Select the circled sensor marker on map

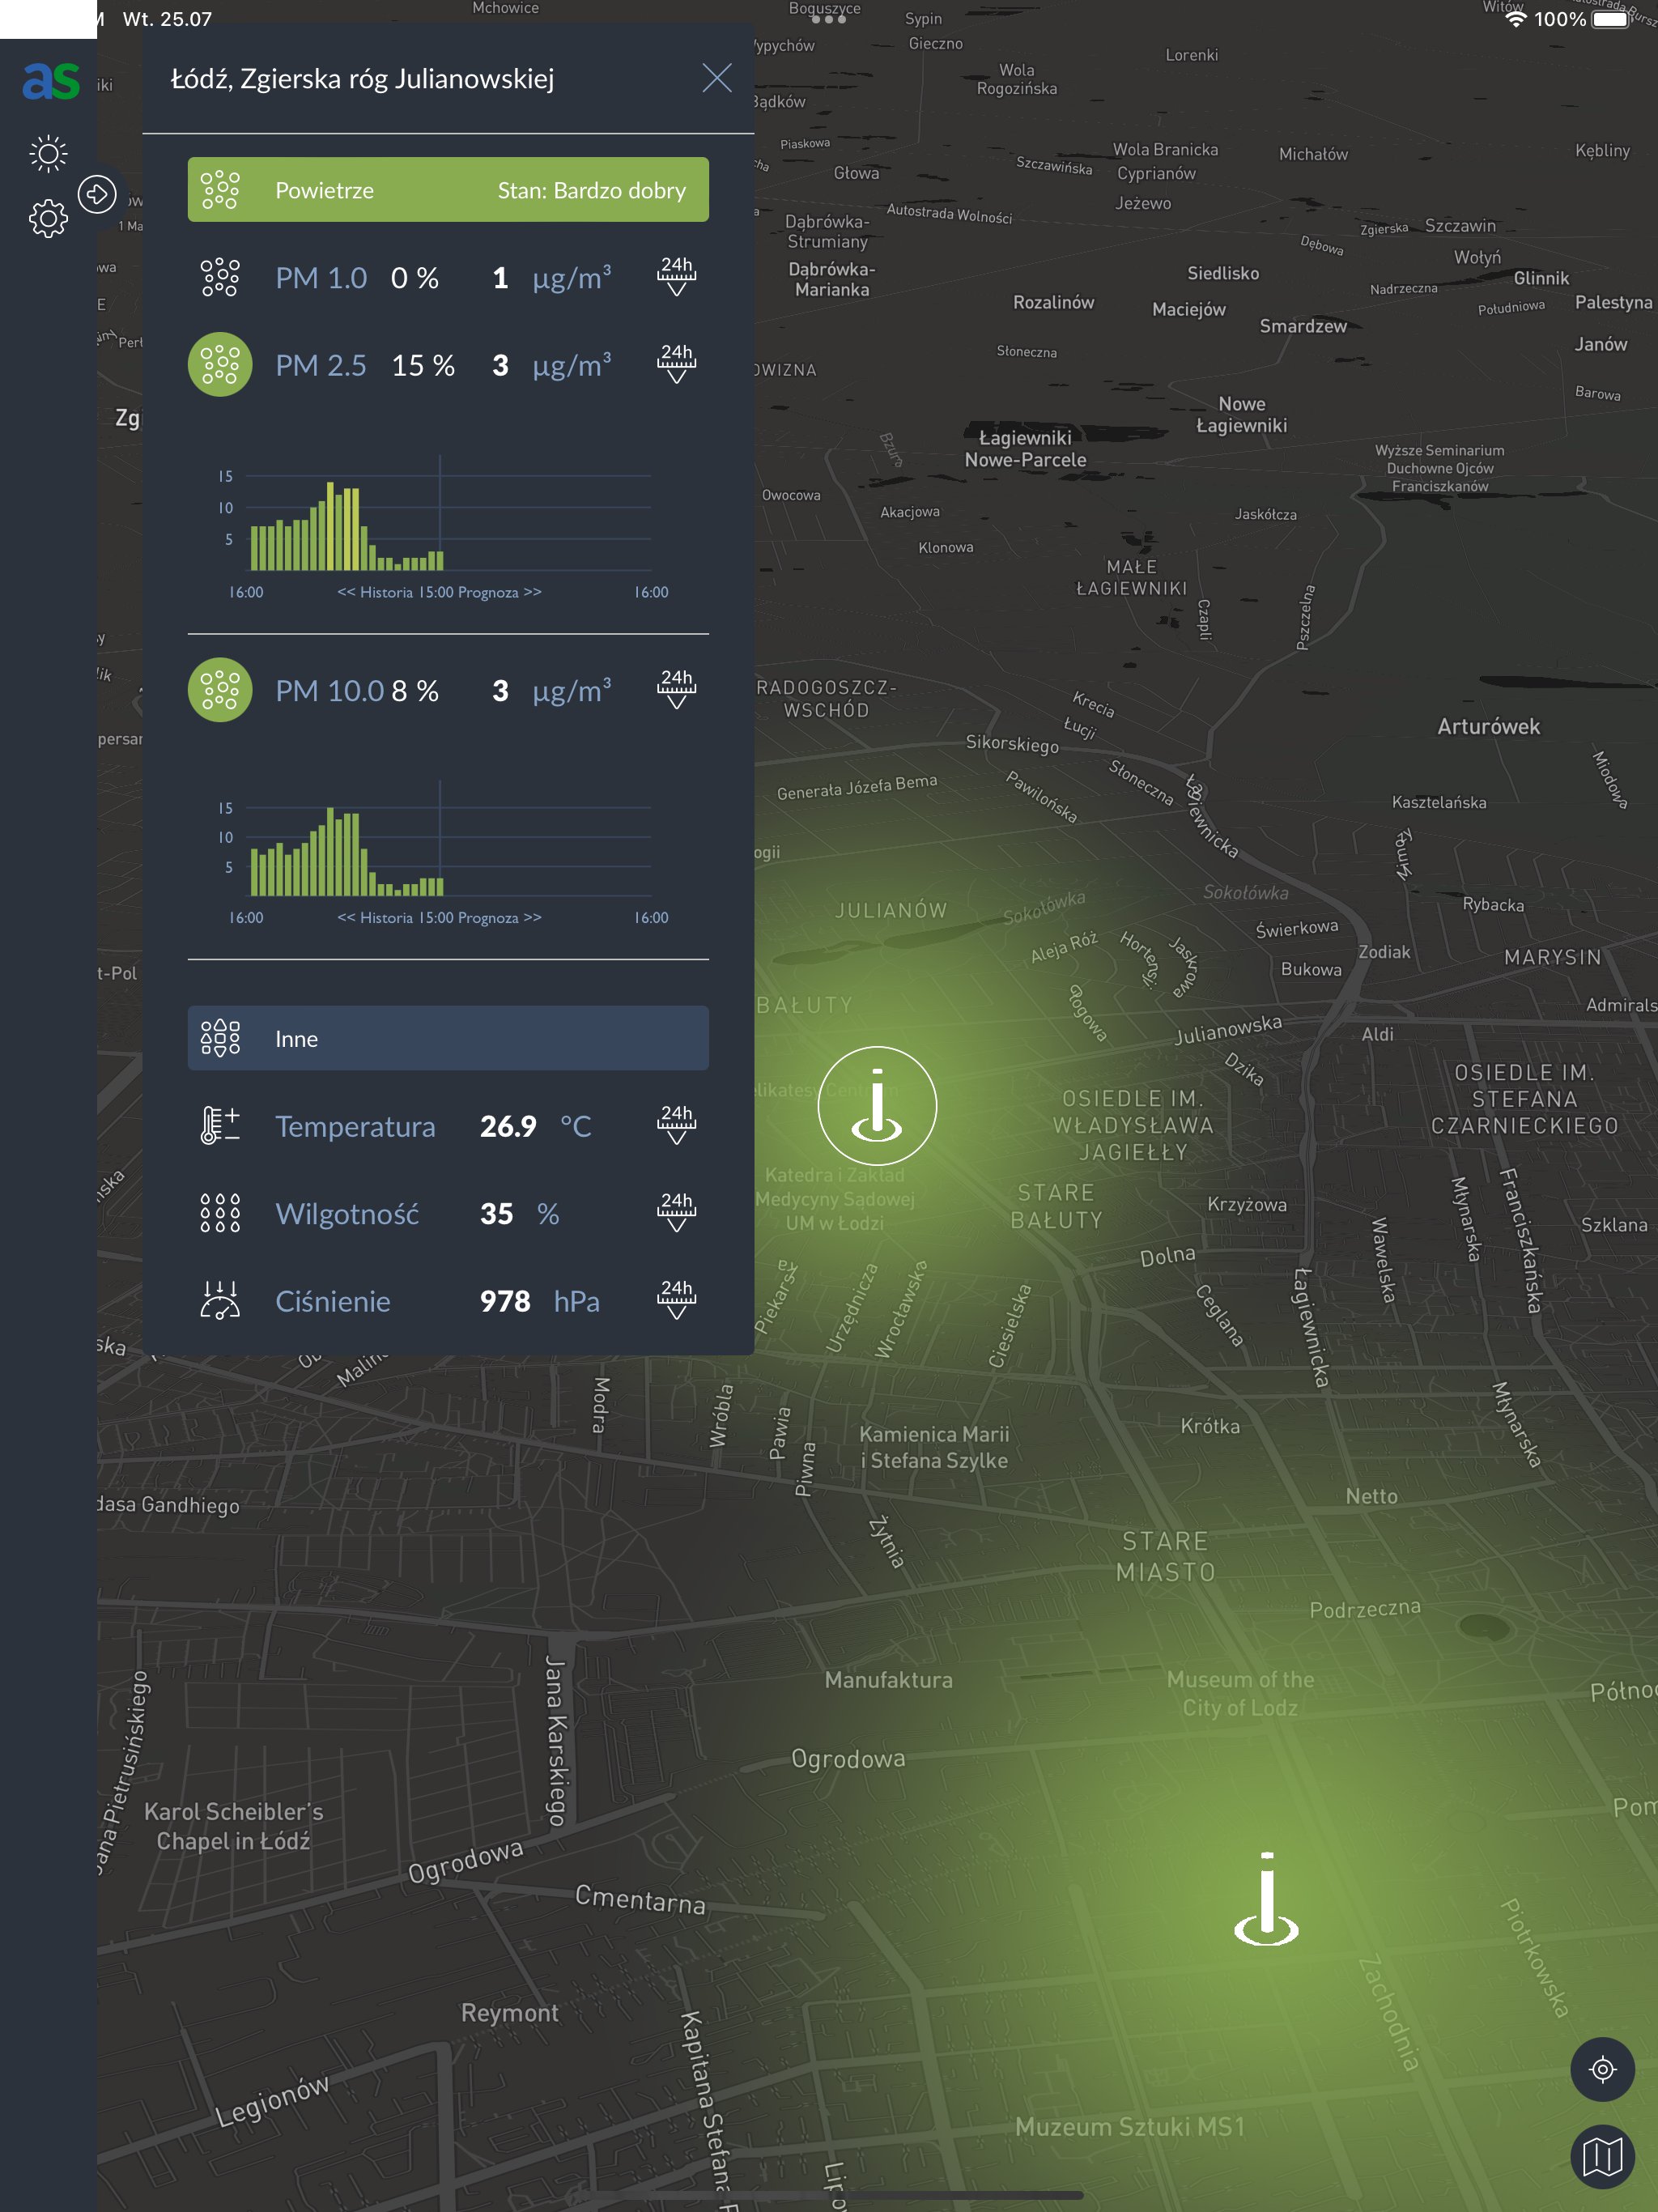(x=877, y=1105)
